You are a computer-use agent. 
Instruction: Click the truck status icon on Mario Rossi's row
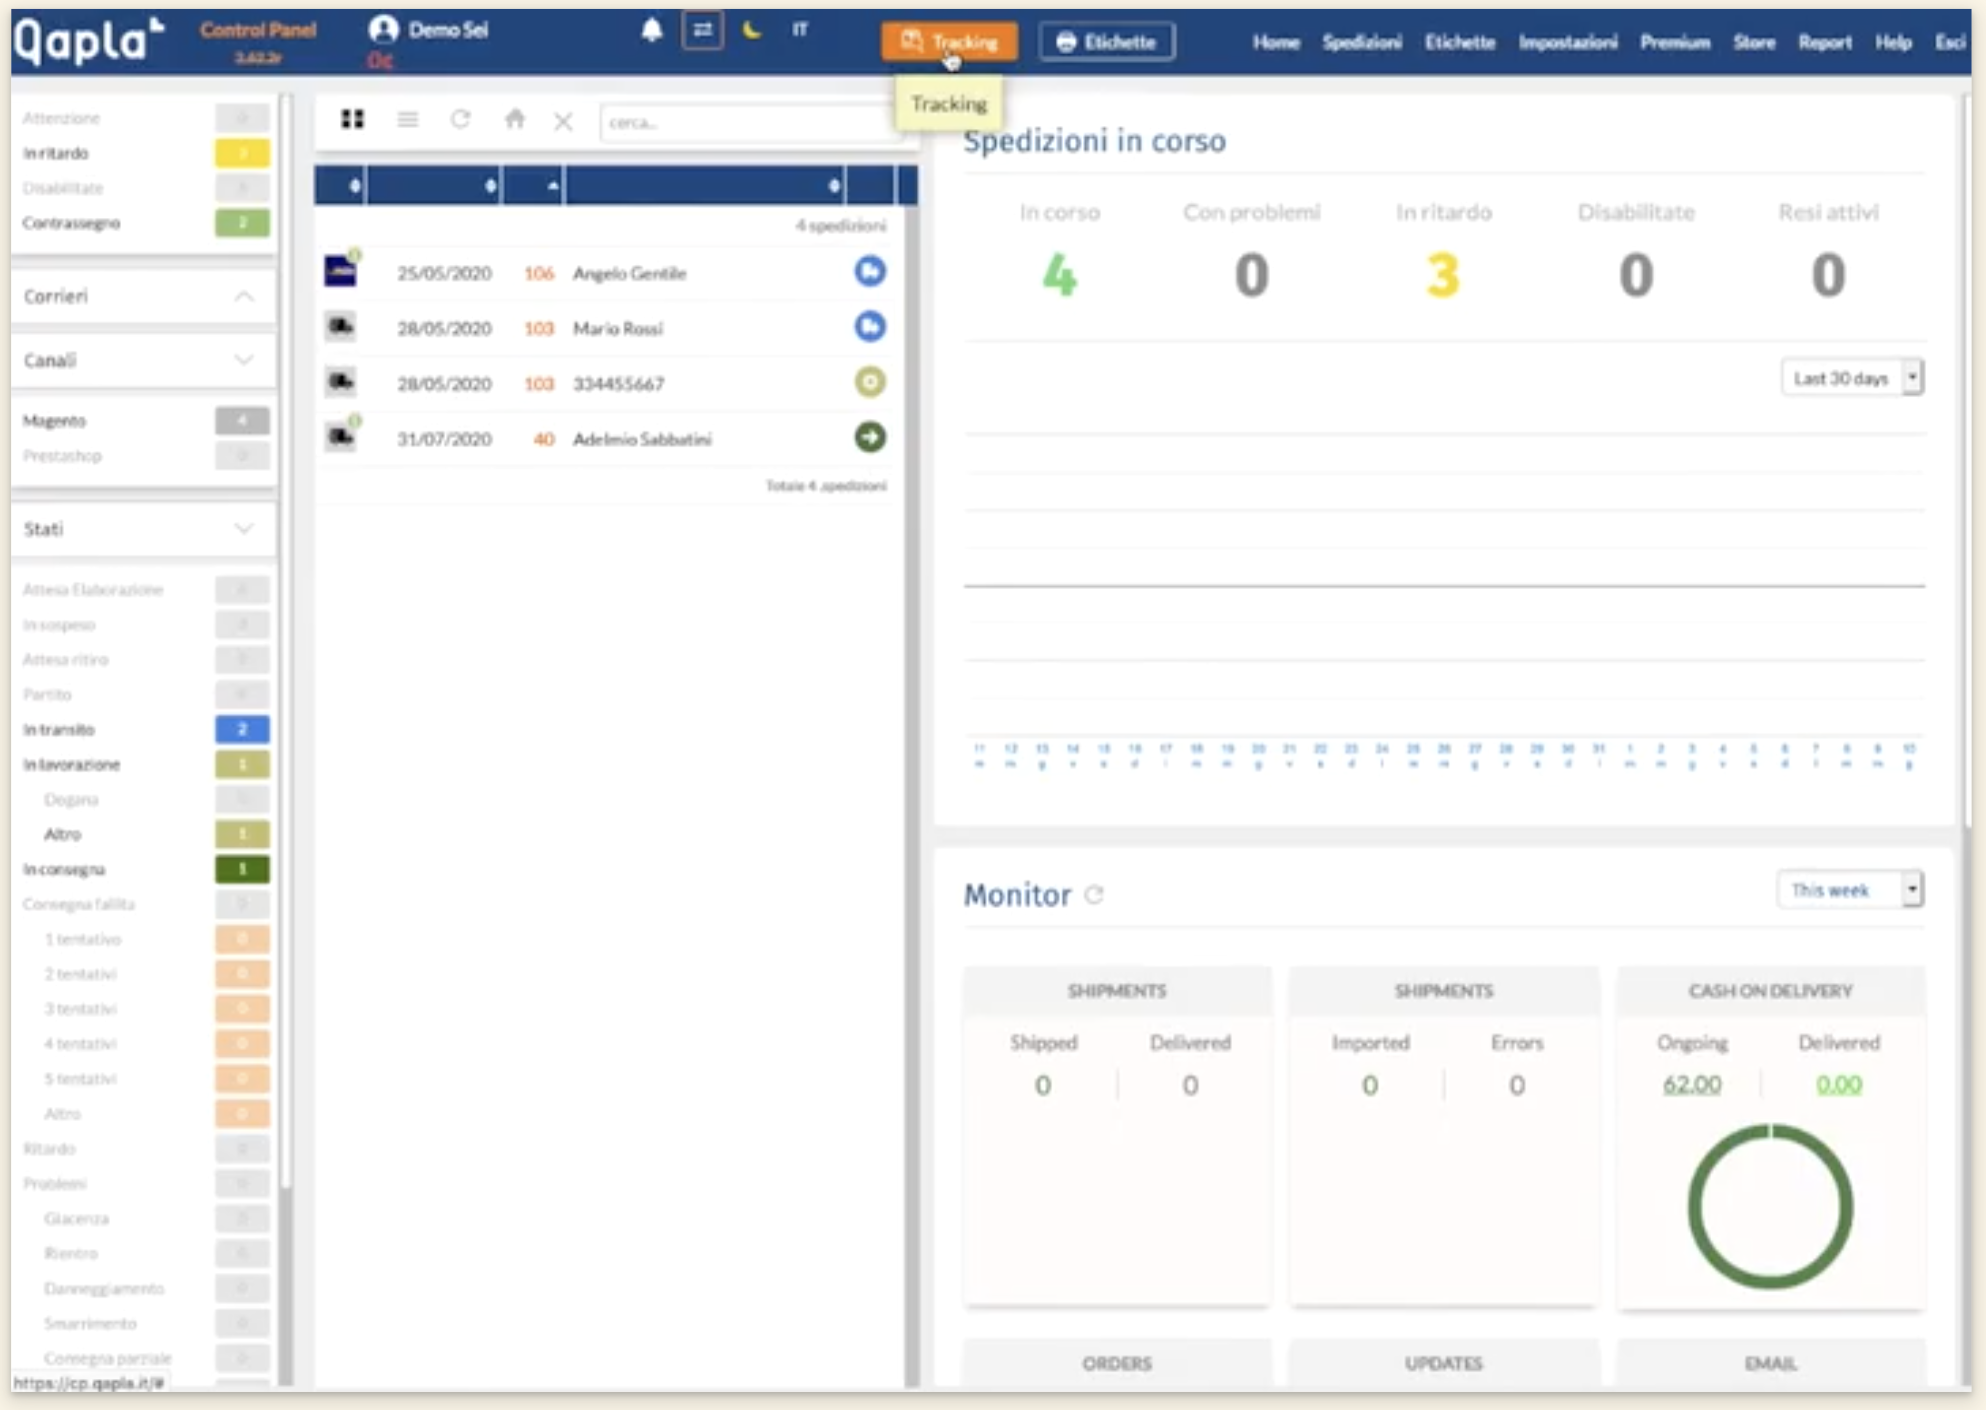pos(869,327)
